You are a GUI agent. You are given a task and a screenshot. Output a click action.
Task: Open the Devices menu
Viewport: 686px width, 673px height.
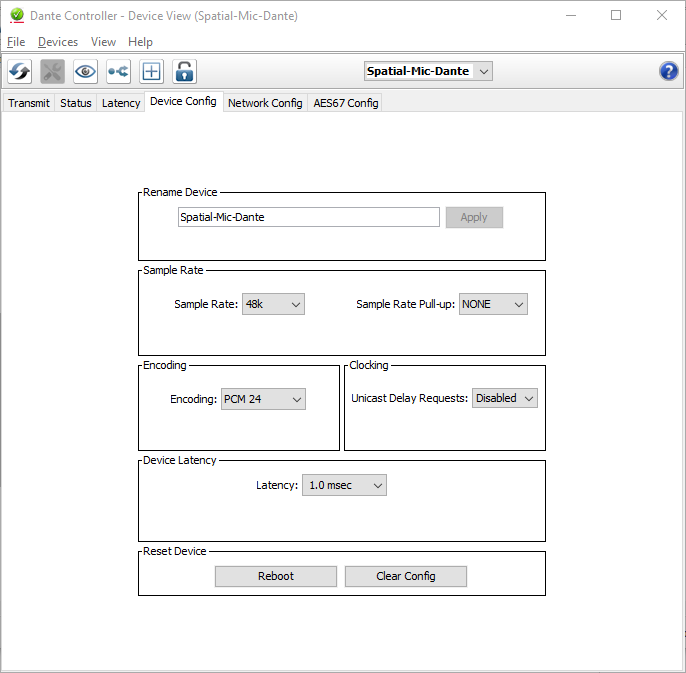pyautogui.click(x=58, y=42)
